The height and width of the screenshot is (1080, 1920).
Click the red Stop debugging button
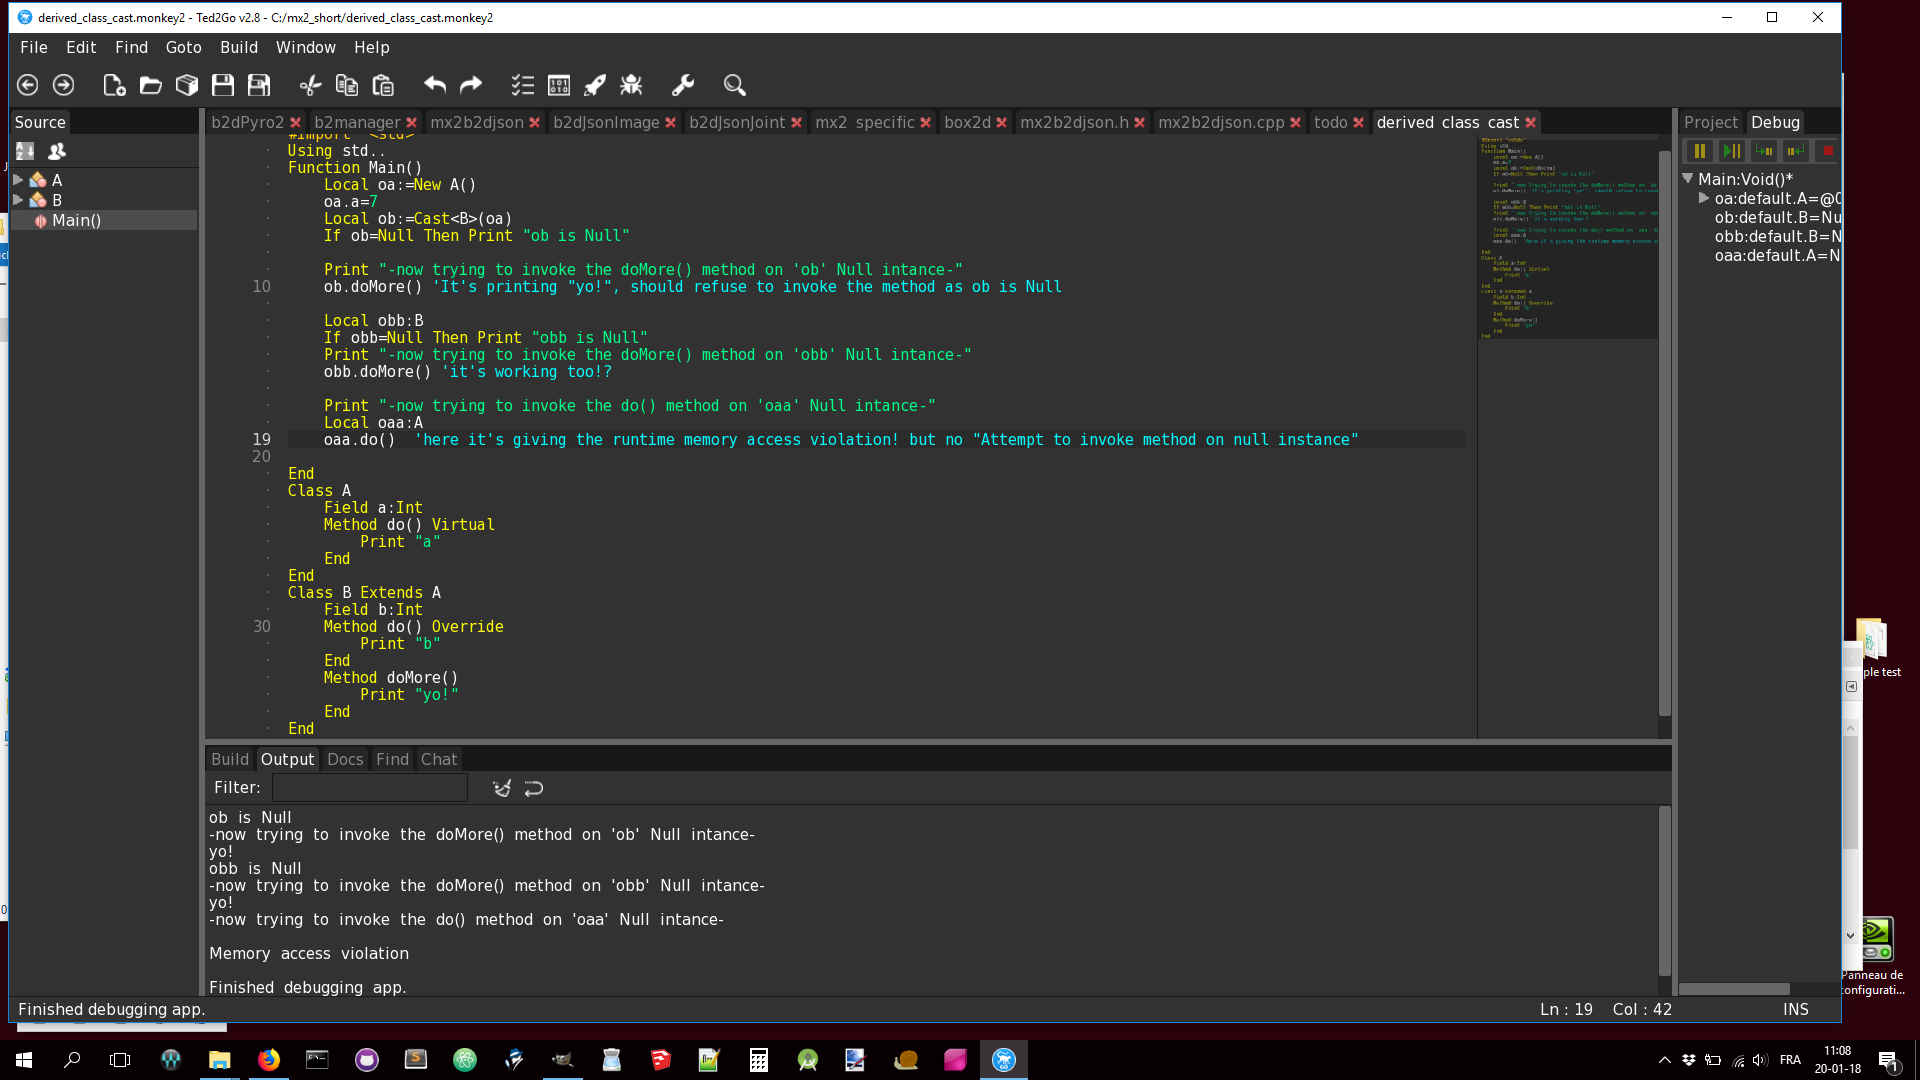1827,151
